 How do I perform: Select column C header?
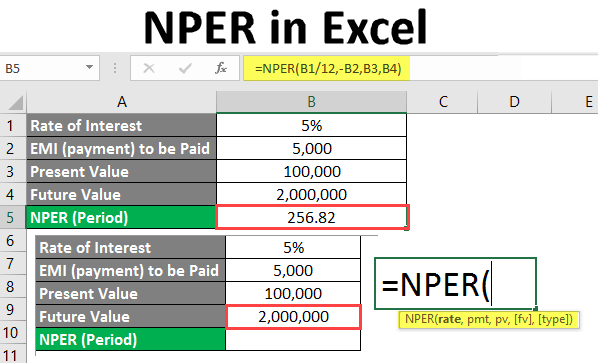pos(442,102)
